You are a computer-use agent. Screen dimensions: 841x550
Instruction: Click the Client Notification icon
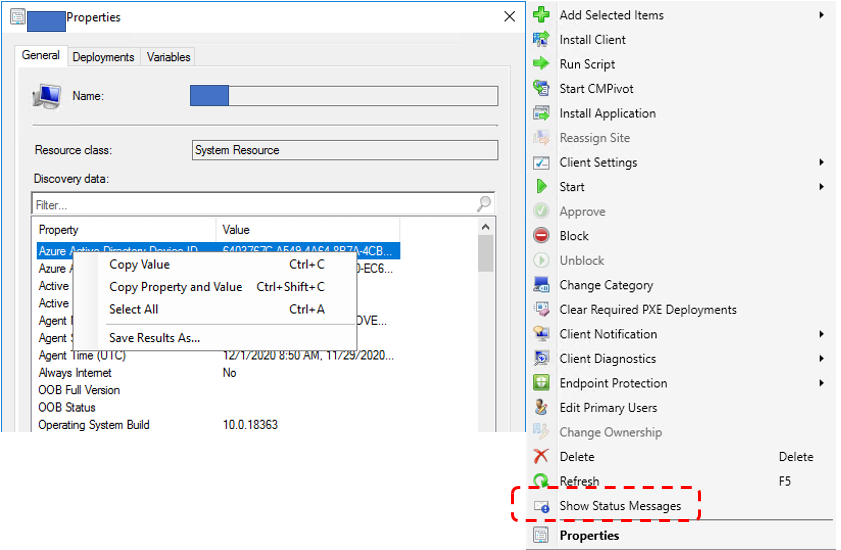click(x=541, y=334)
